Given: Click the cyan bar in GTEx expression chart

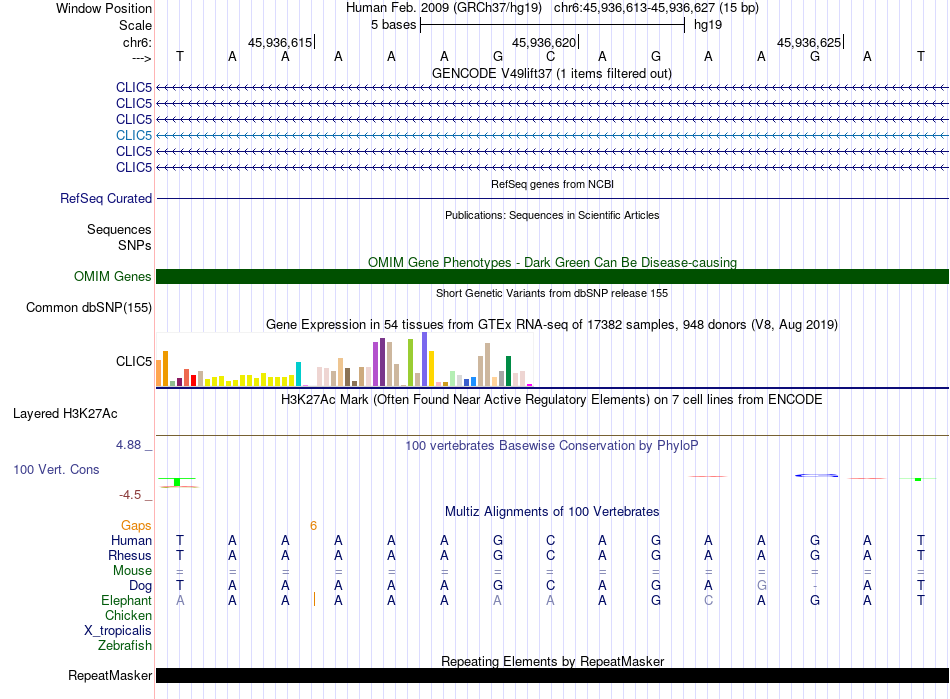Looking at the screenshot, I should tap(298, 374).
